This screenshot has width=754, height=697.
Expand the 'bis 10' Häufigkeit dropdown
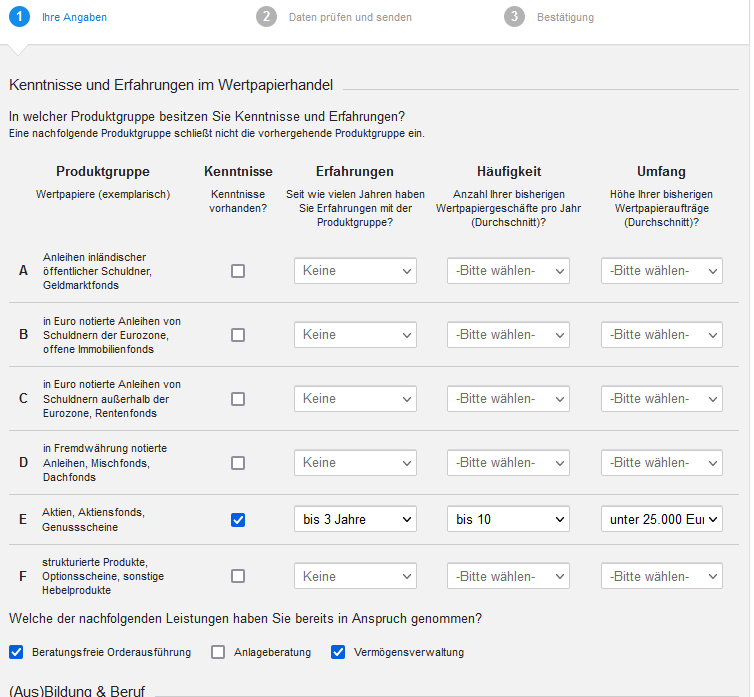click(508, 520)
